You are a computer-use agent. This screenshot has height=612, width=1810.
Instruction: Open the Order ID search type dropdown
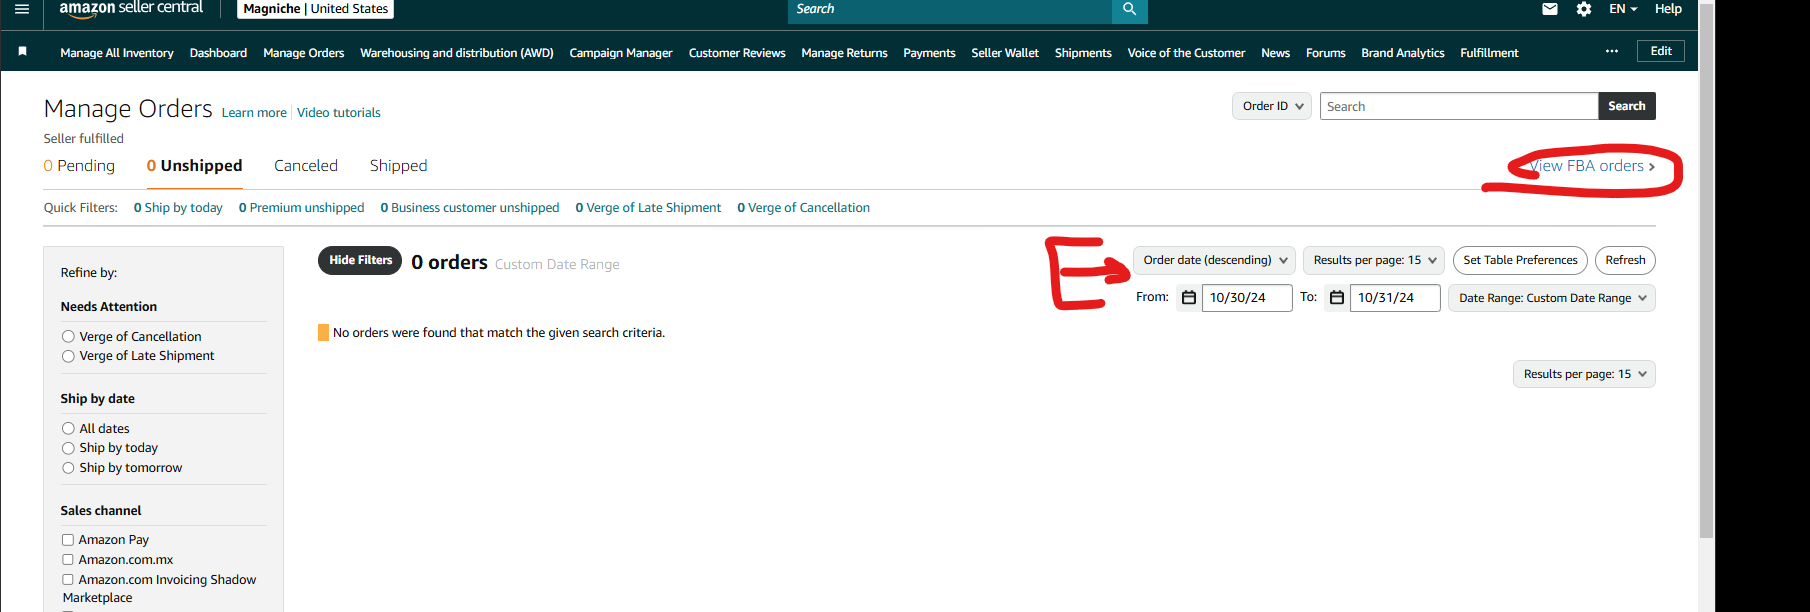click(1272, 106)
